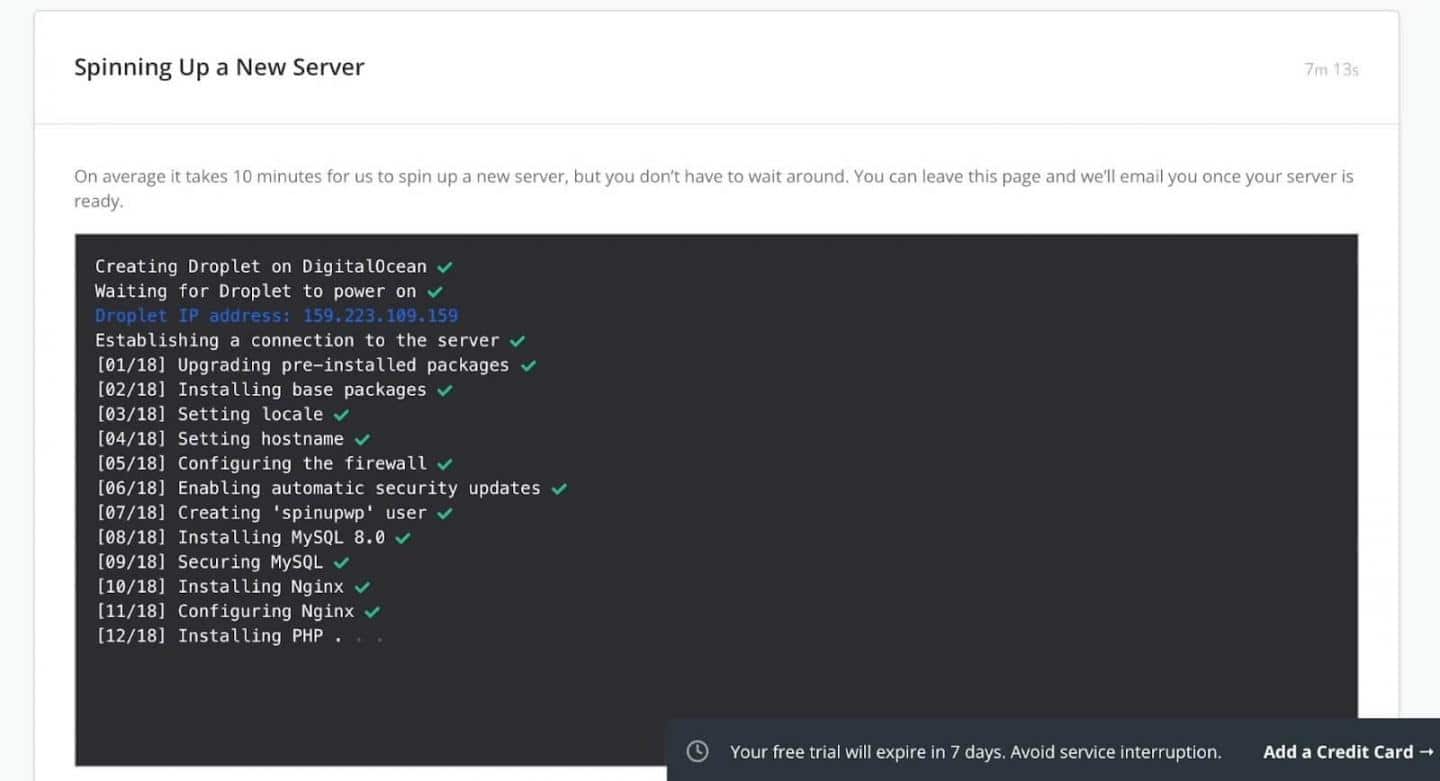Click the Spinning Up a New Server heading
This screenshot has width=1440, height=781.
[x=219, y=67]
